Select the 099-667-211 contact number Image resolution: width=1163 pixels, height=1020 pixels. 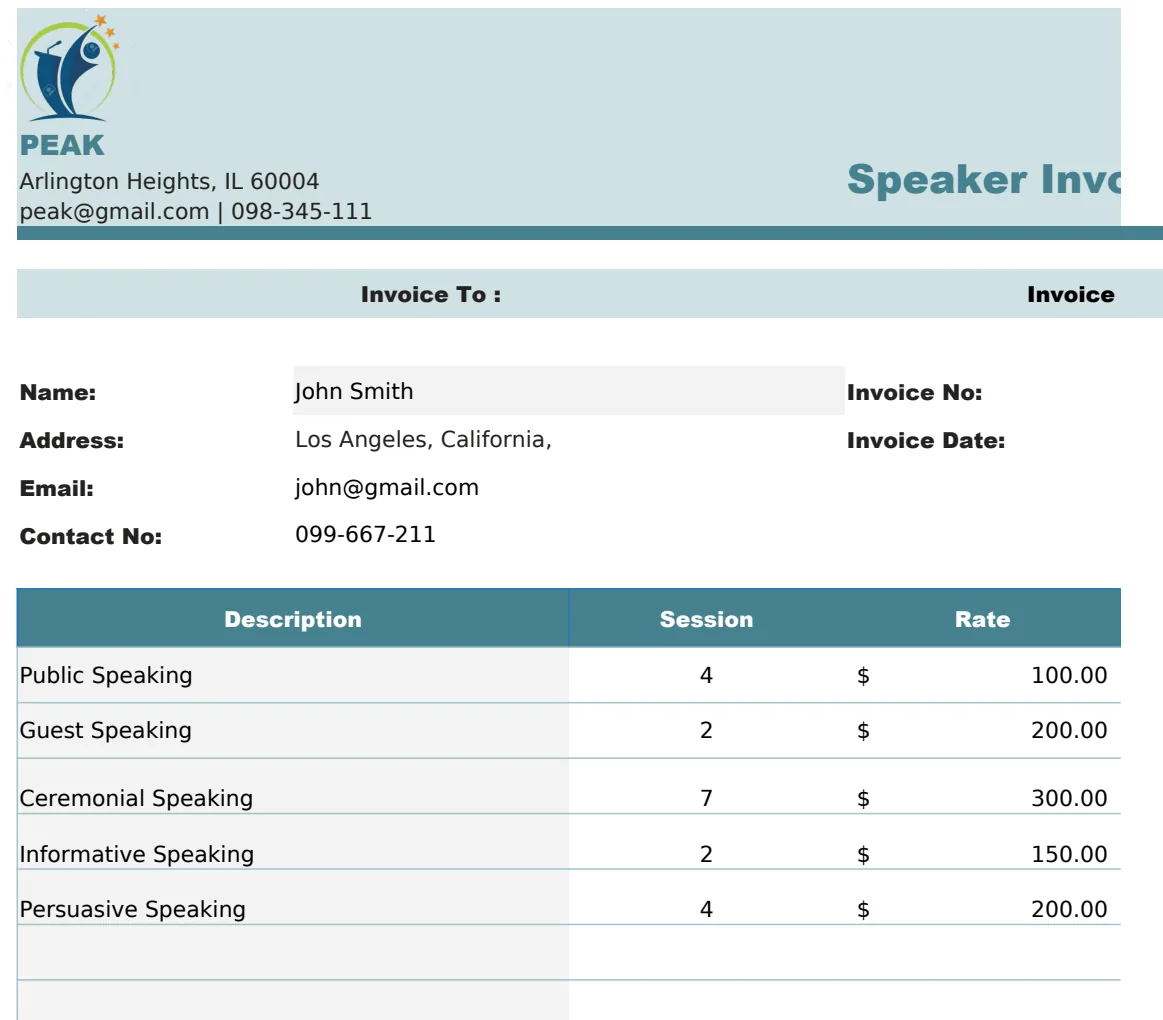click(x=366, y=534)
